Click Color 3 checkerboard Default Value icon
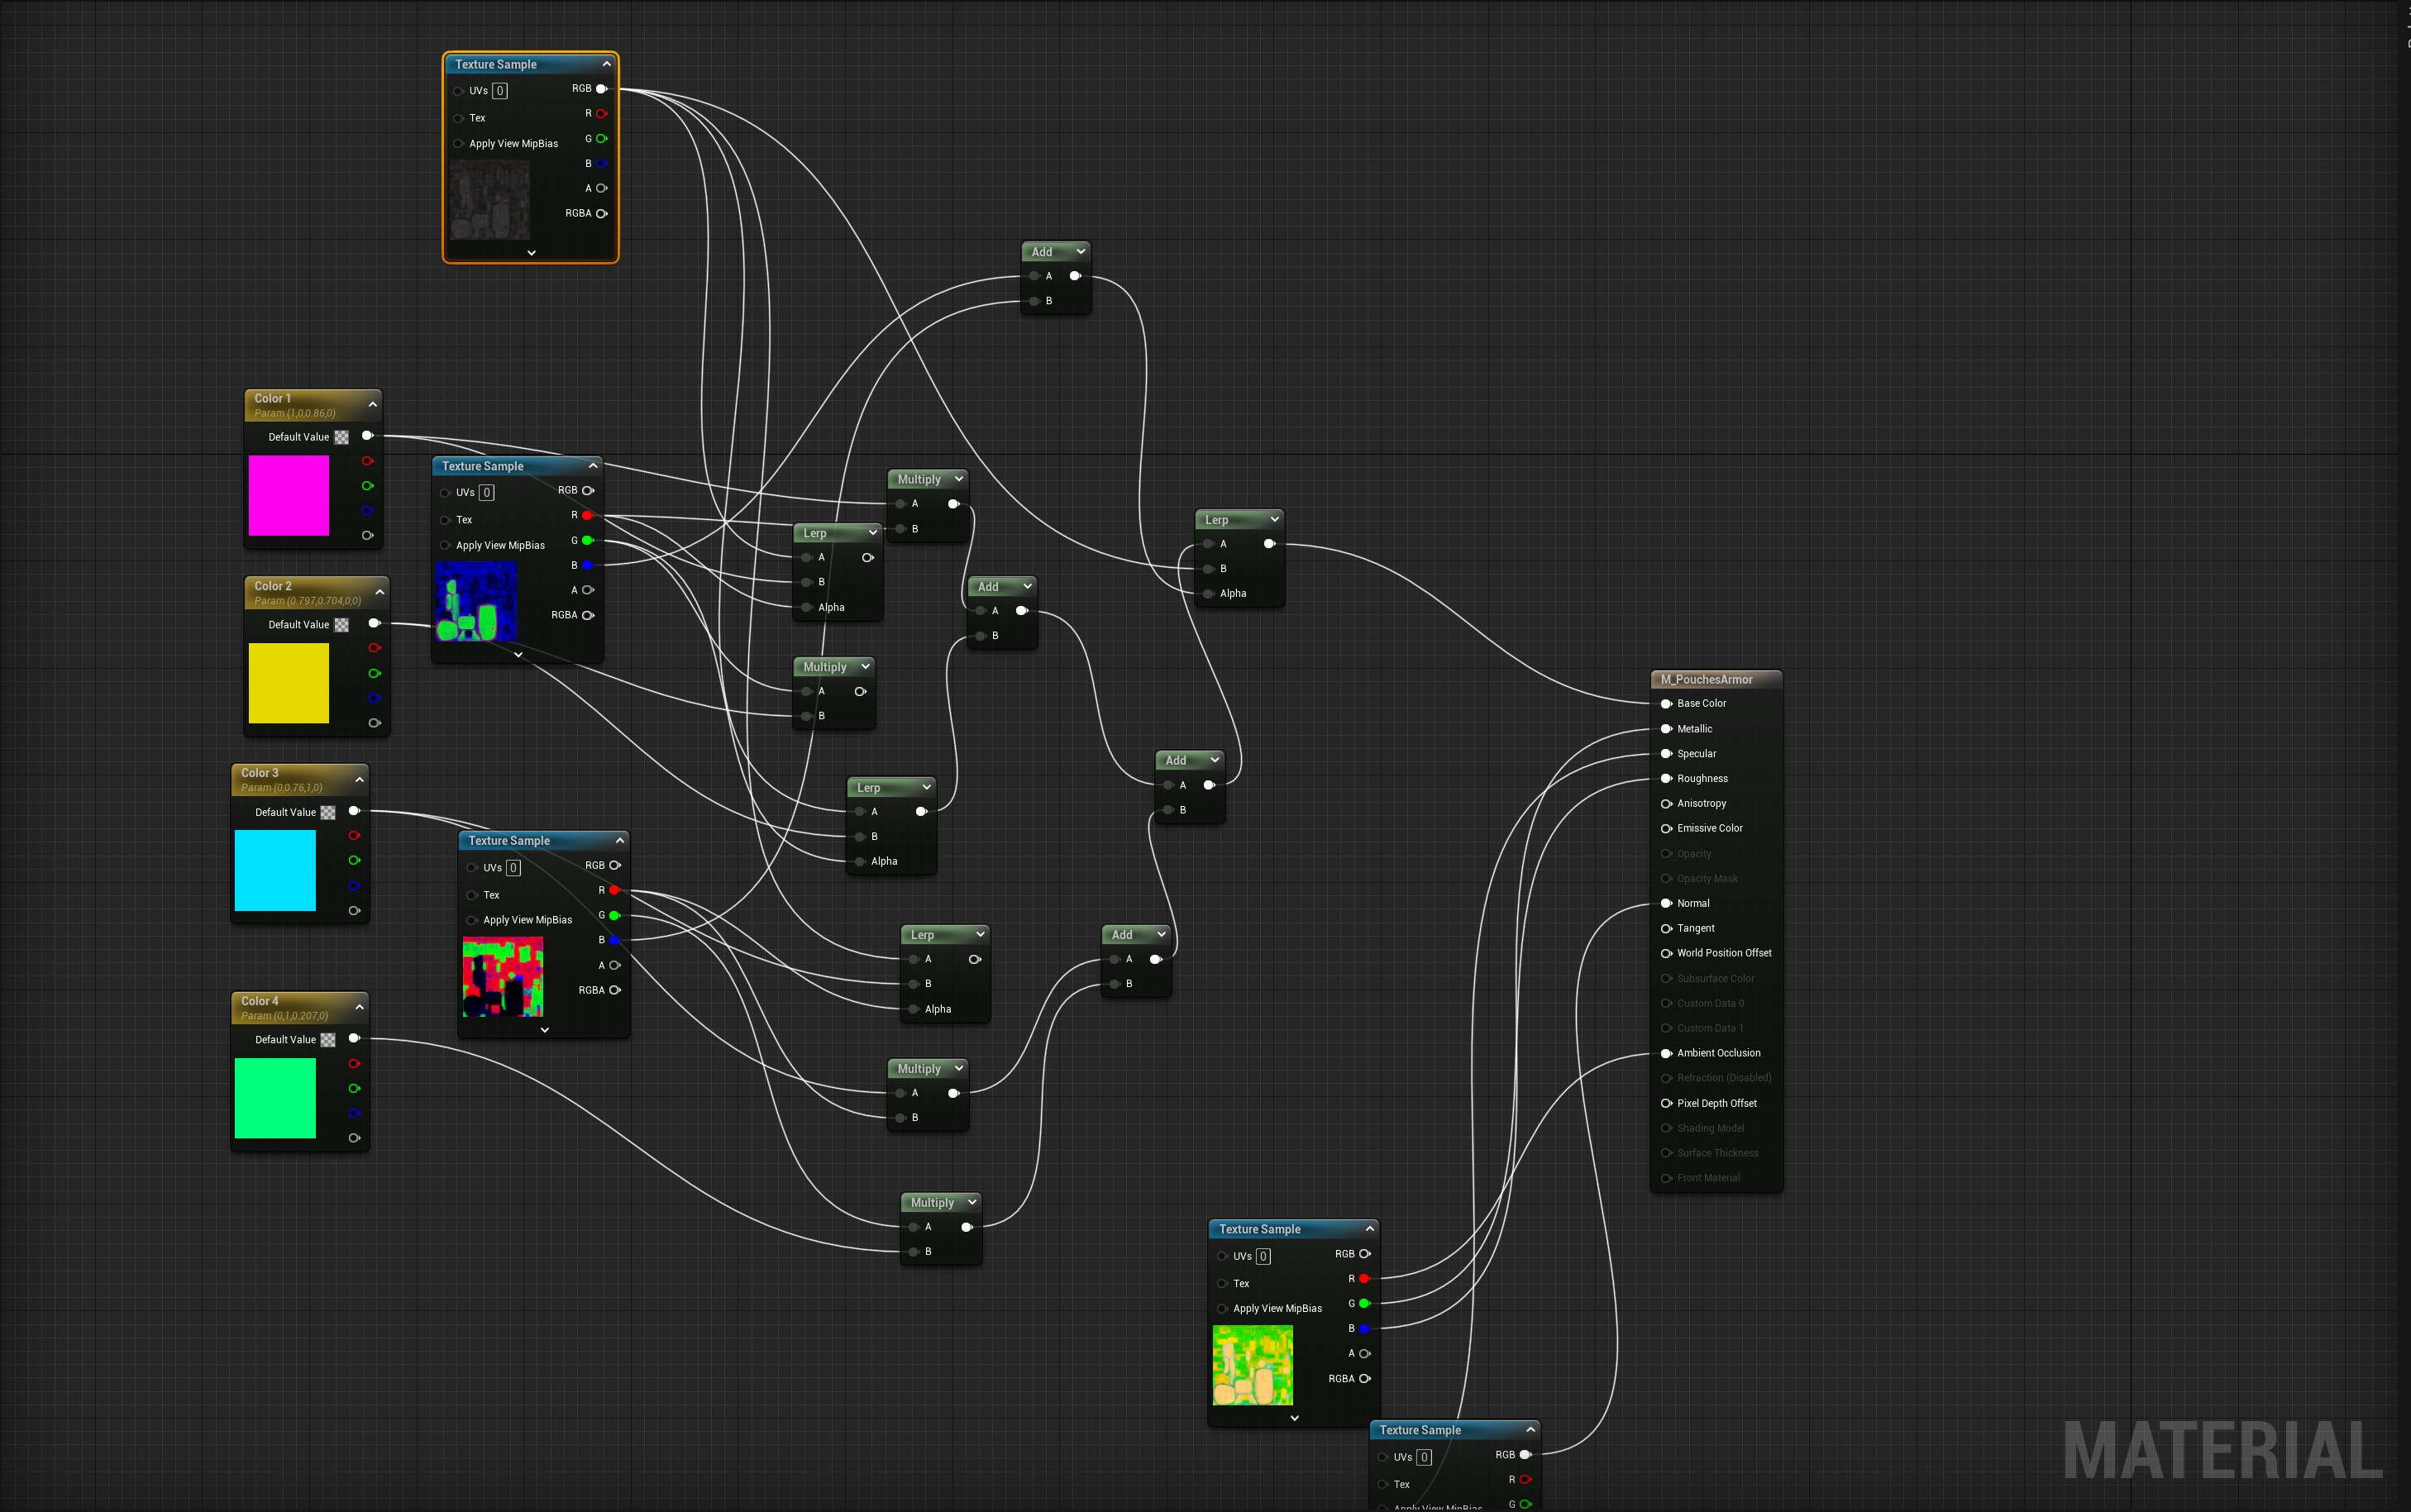This screenshot has width=2411, height=1512. [328, 813]
